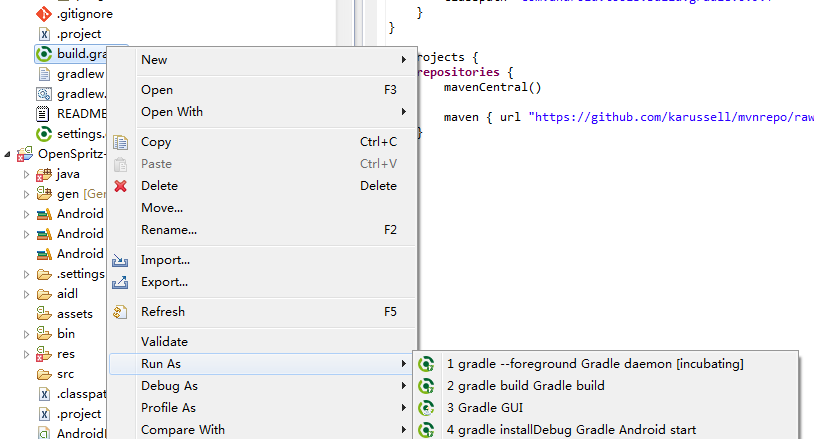Run gradle build Gradle build
The image size is (814, 439).
525,386
